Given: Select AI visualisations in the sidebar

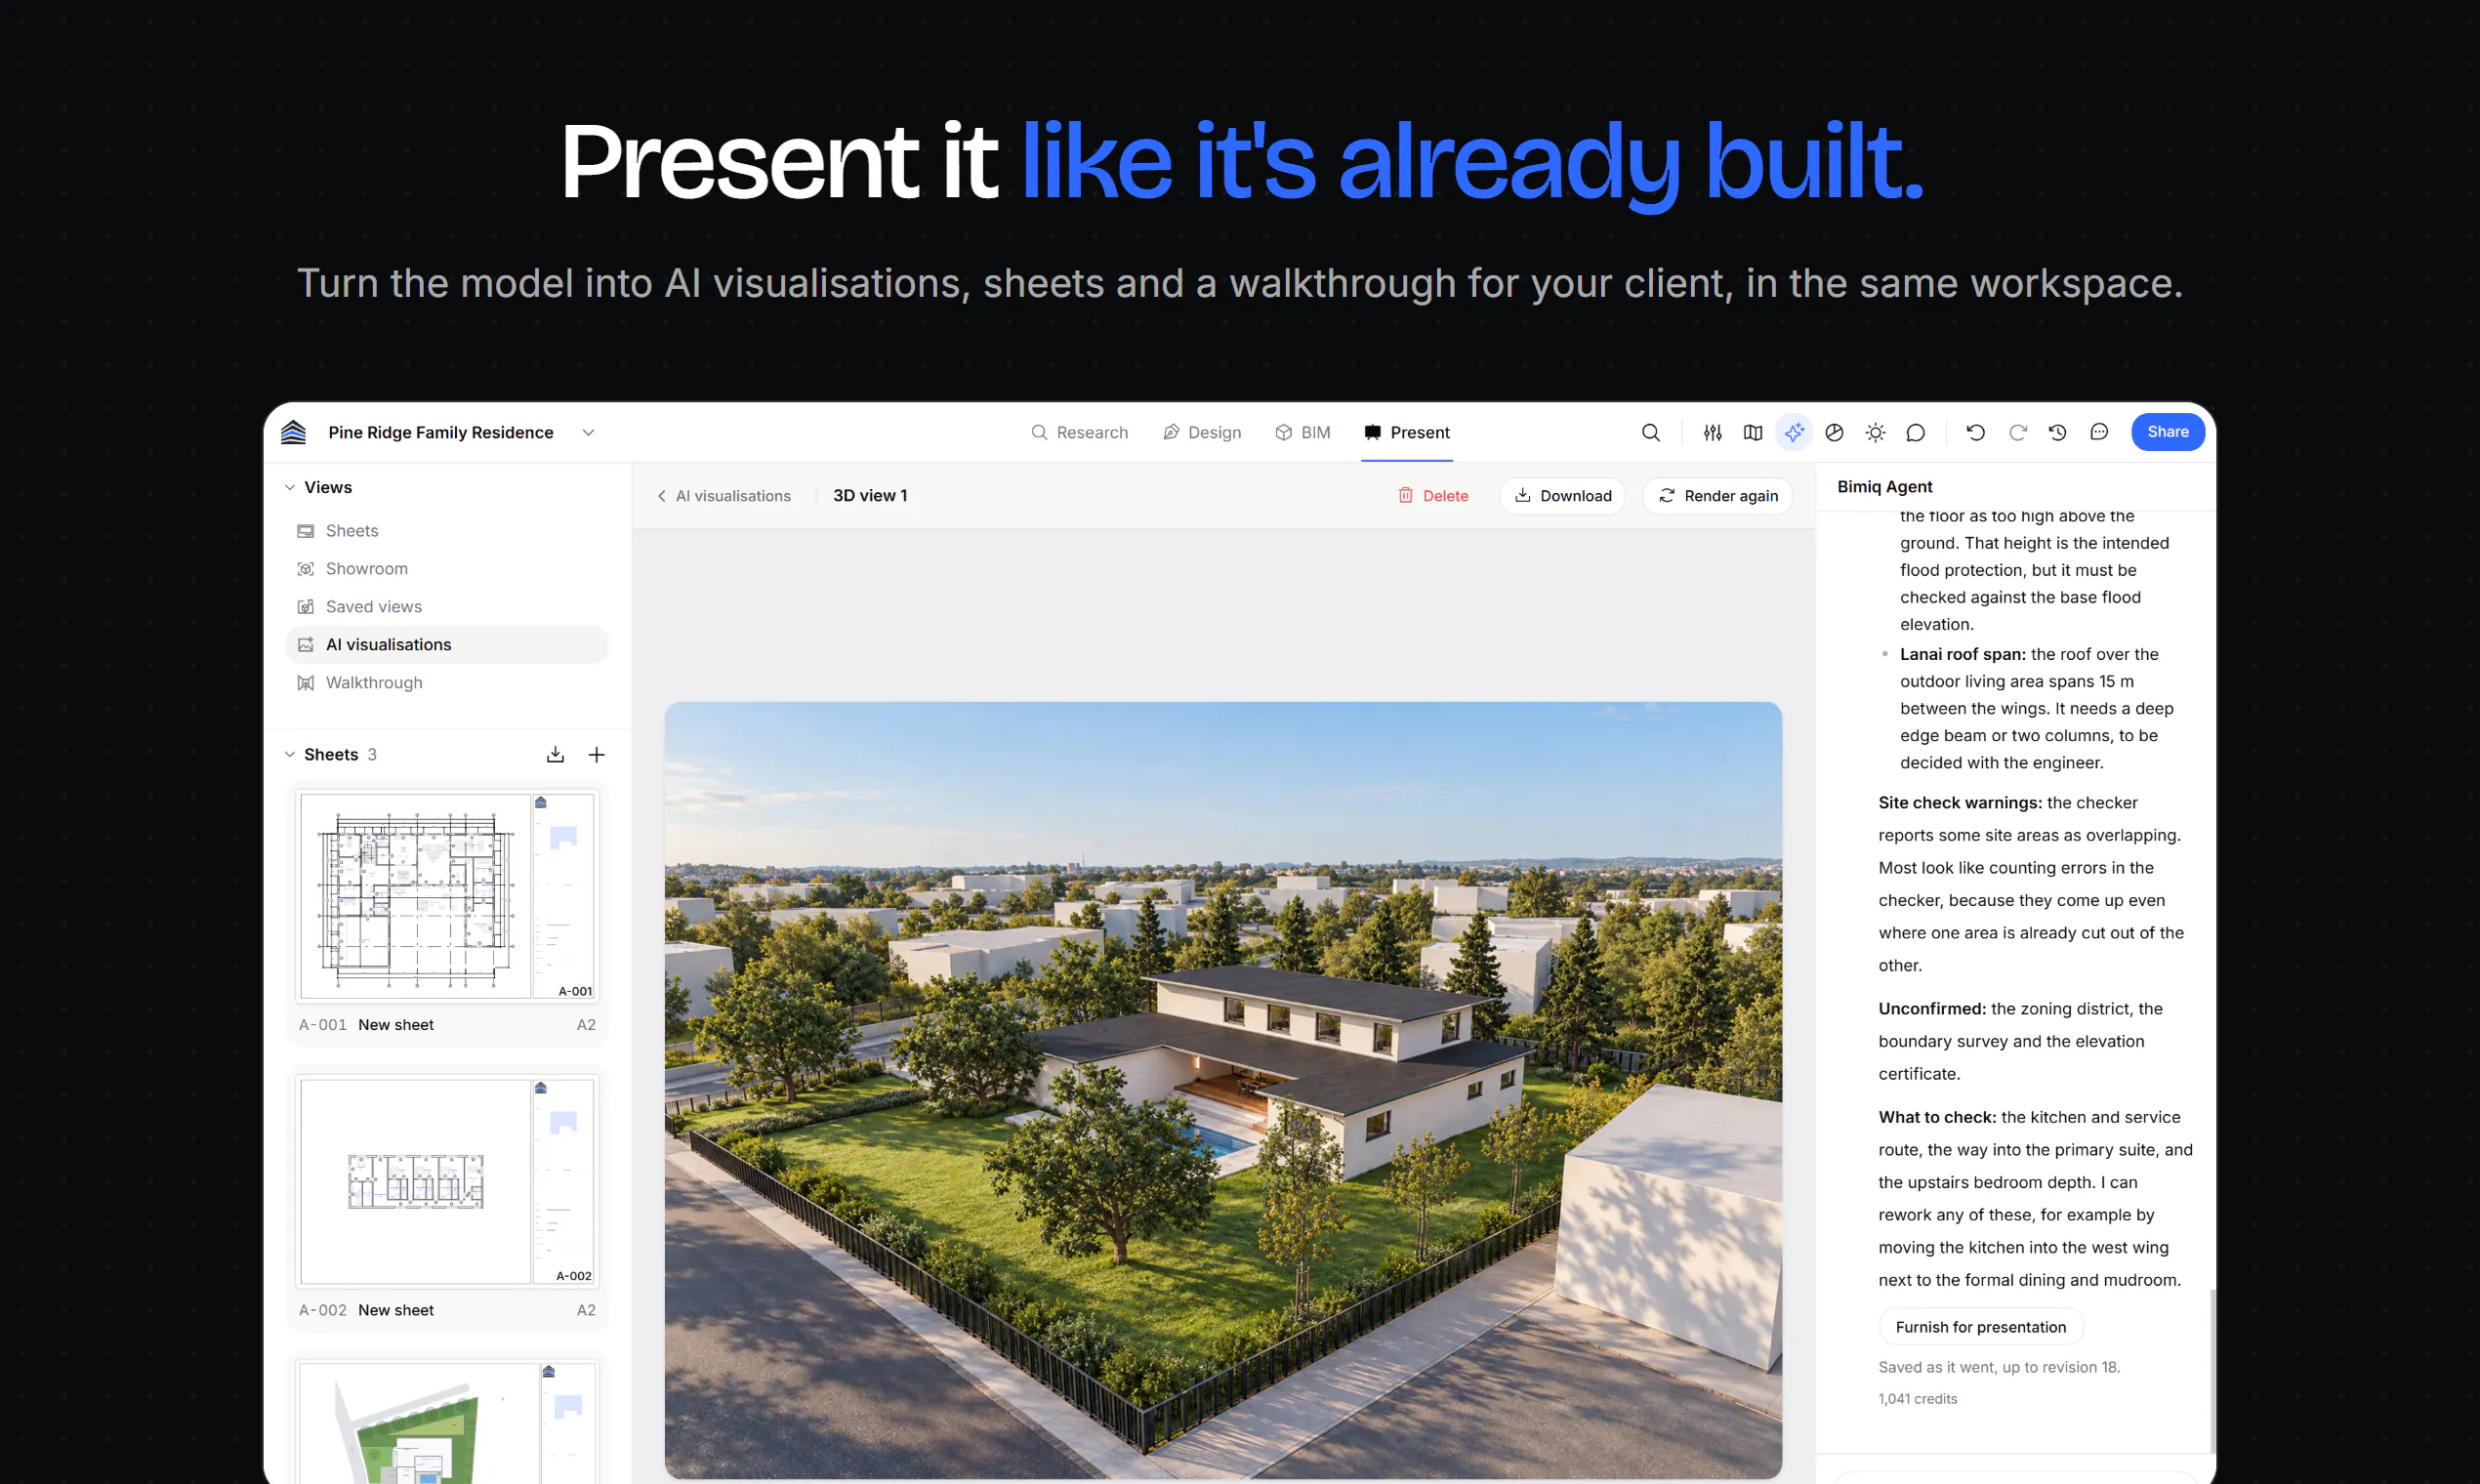Looking at the screenshot, I should click(x=447, y=645).
